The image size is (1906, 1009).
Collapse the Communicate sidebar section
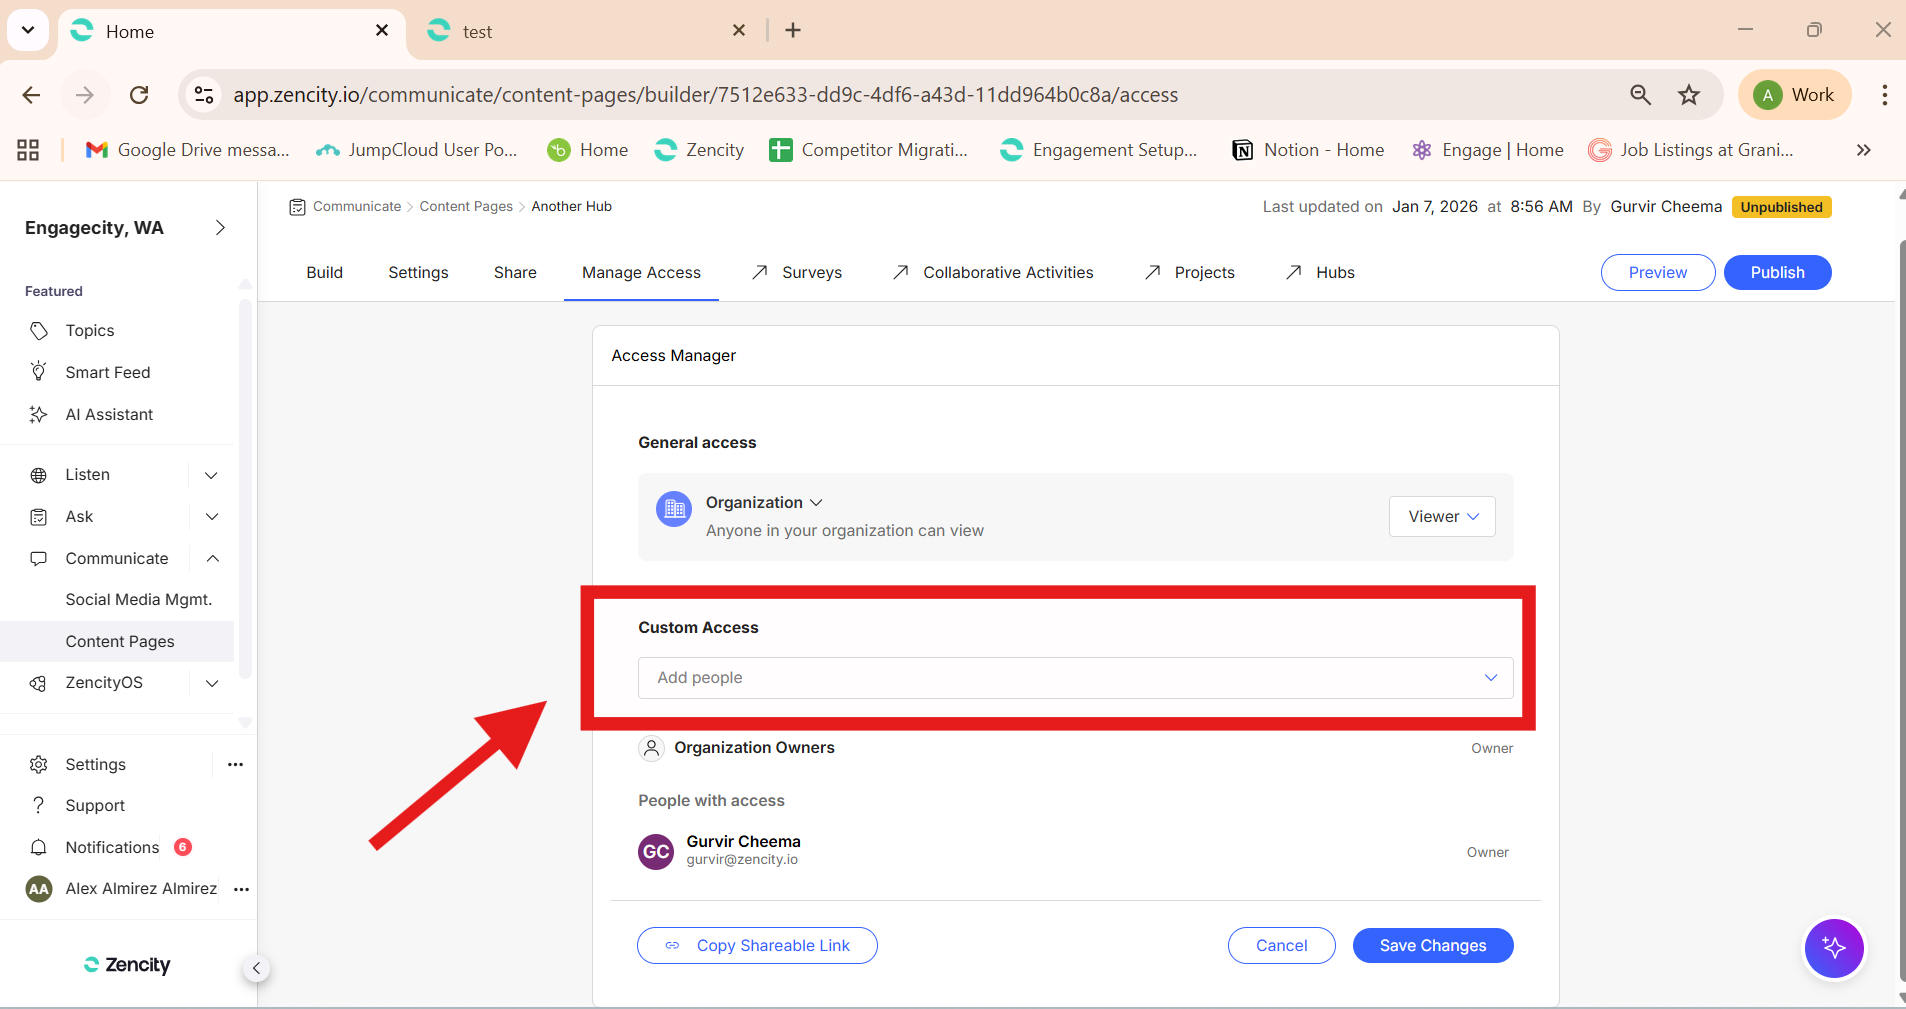(x=212, y=558)
